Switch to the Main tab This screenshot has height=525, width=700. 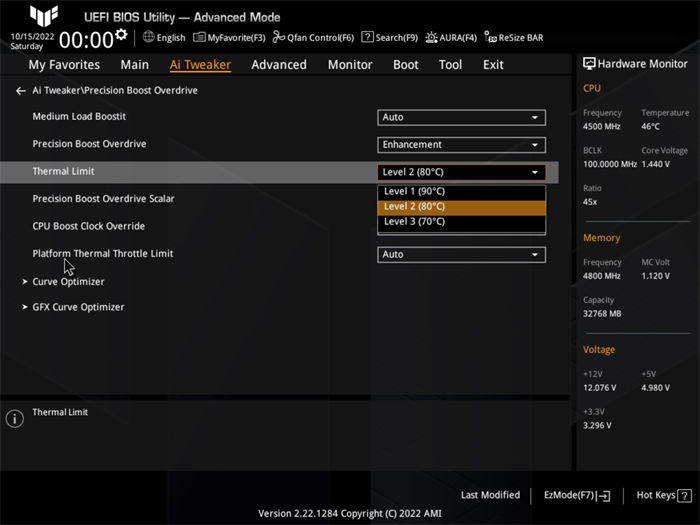pos(134,65)
